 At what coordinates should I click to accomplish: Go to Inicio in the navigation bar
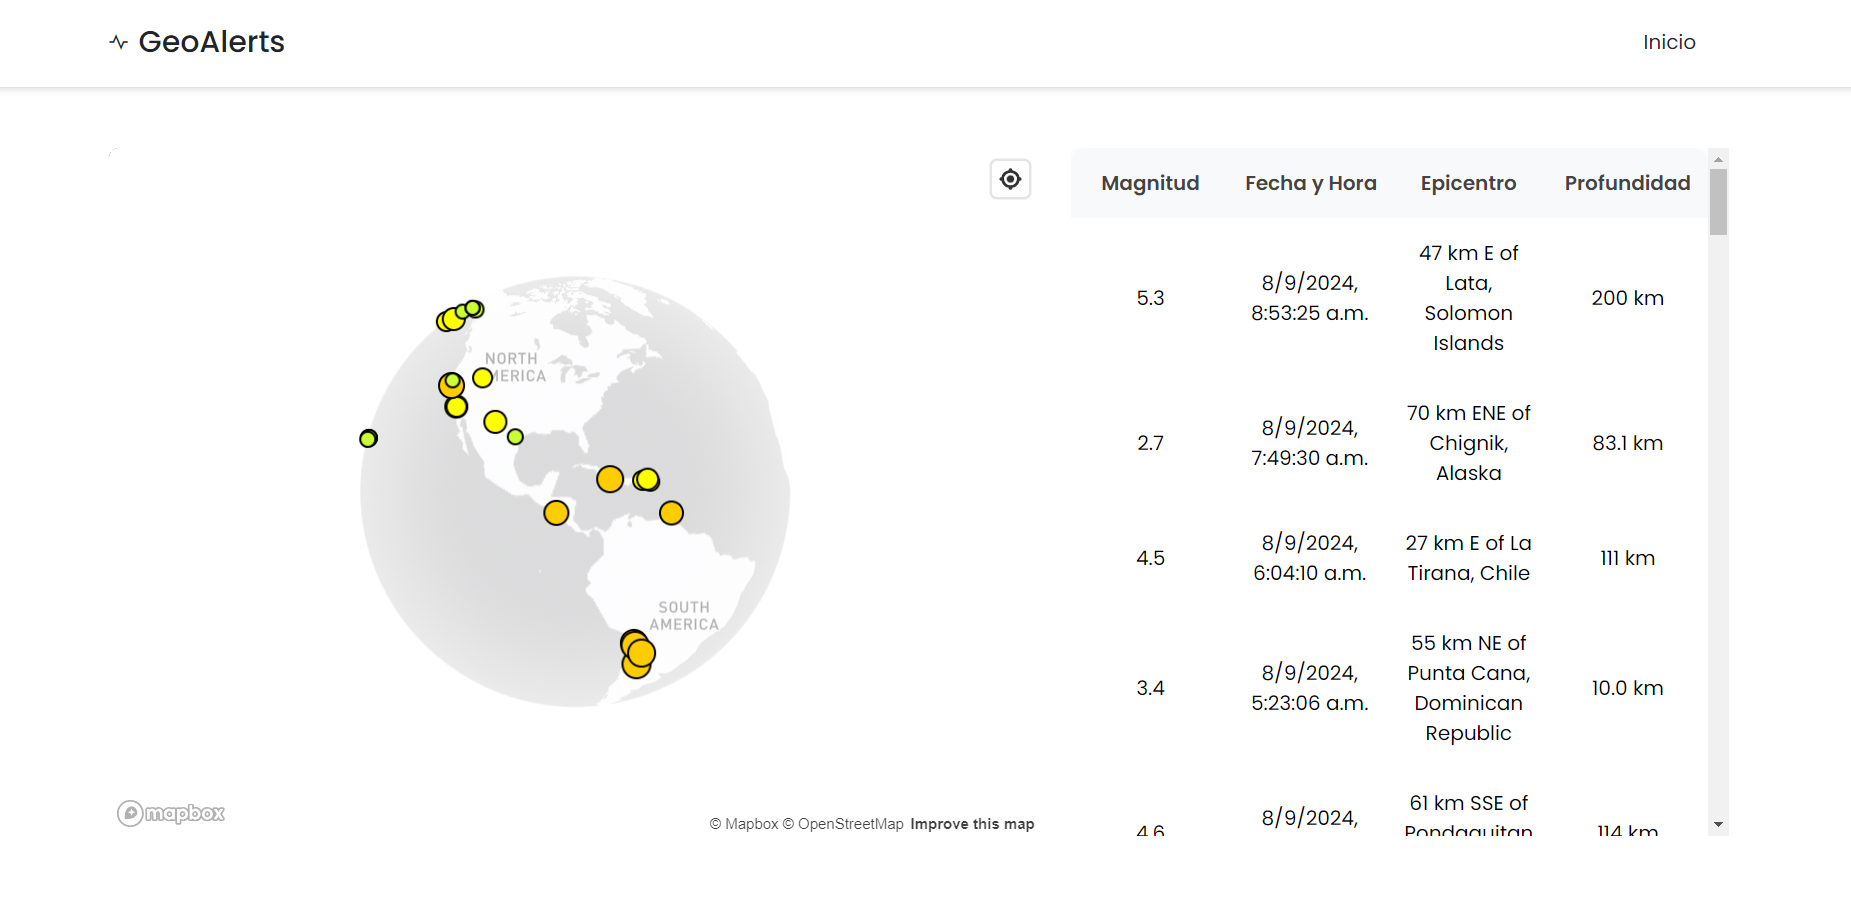pyautogui.click(x=1669, y=42)
